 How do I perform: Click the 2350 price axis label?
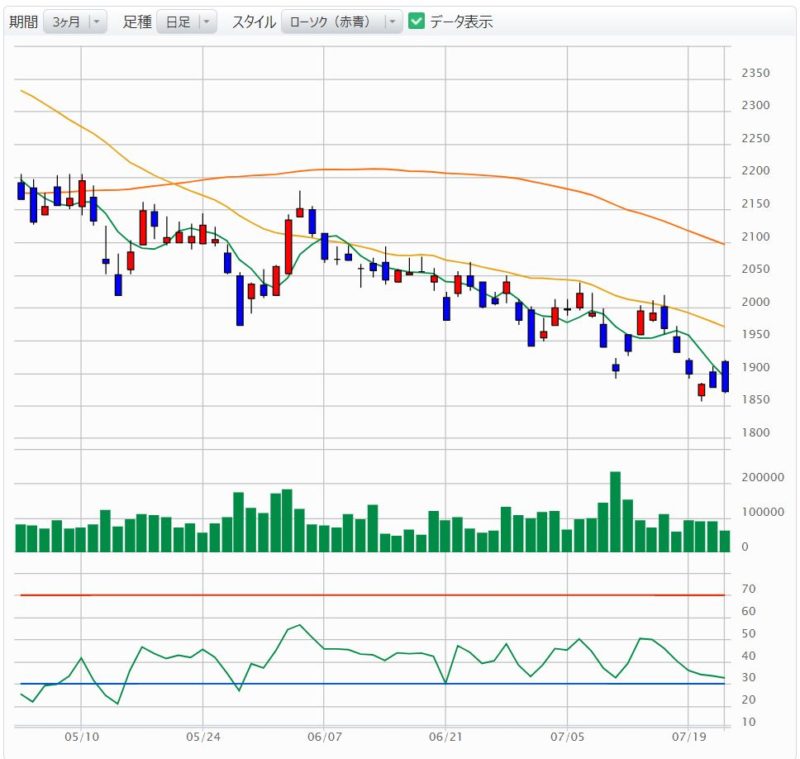756,73
